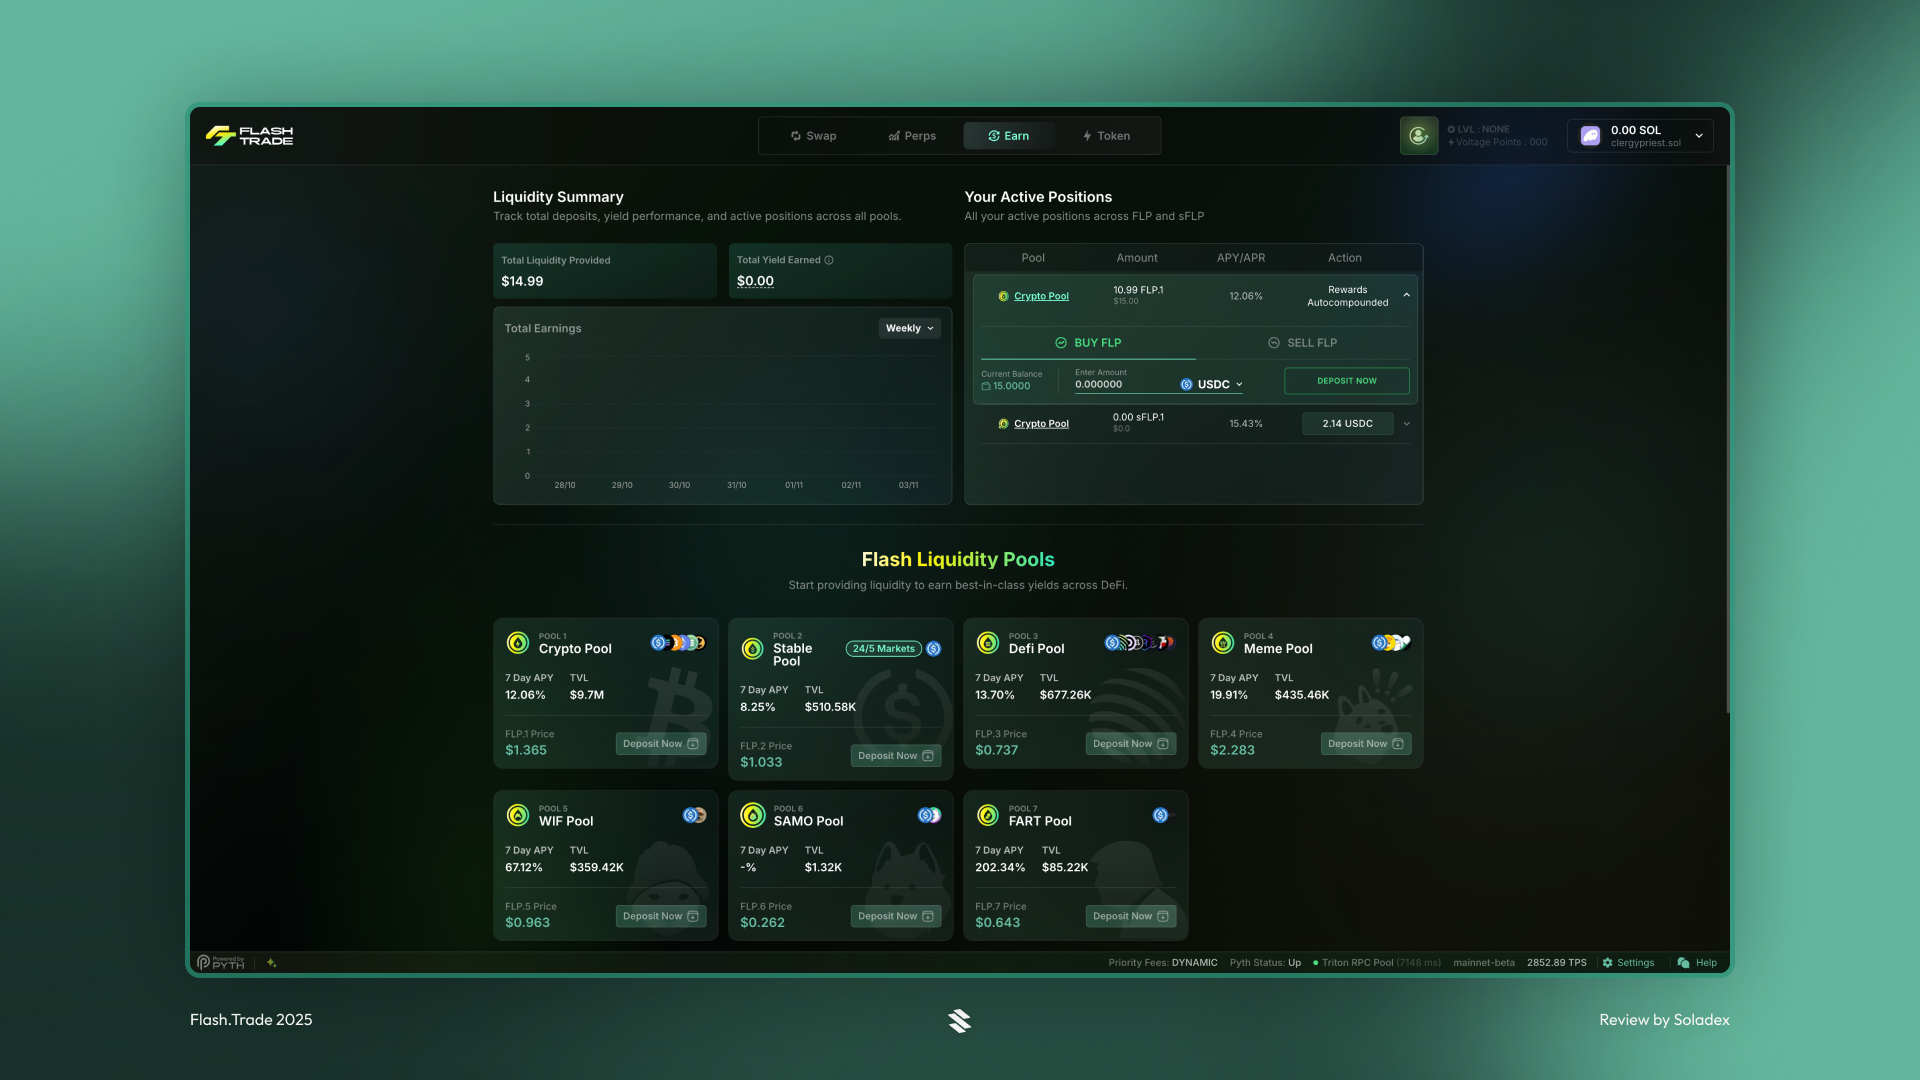Switch to the Perps section in top navigation
Viewport: 1920px width, 1080px height.
point(911,135)
